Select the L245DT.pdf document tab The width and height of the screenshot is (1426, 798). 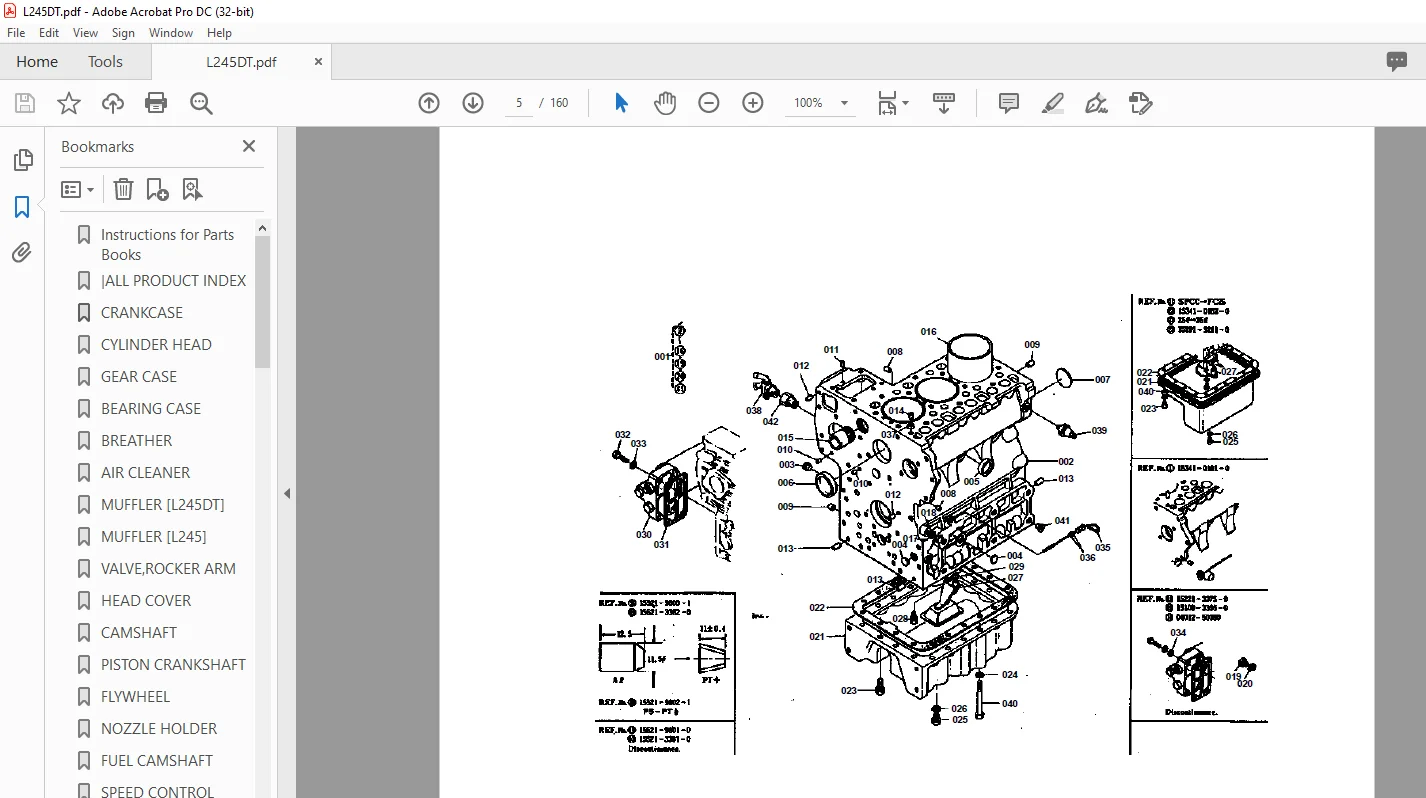[x=241, y=61]
